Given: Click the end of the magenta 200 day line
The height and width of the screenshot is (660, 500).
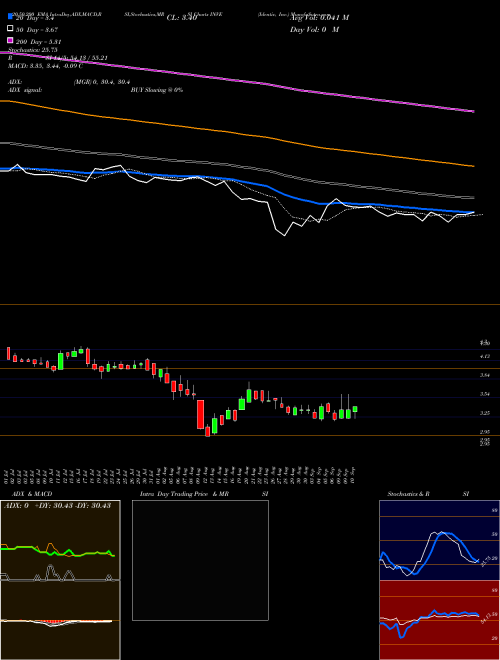Looking at the screenshot, I should pos(473,111).
